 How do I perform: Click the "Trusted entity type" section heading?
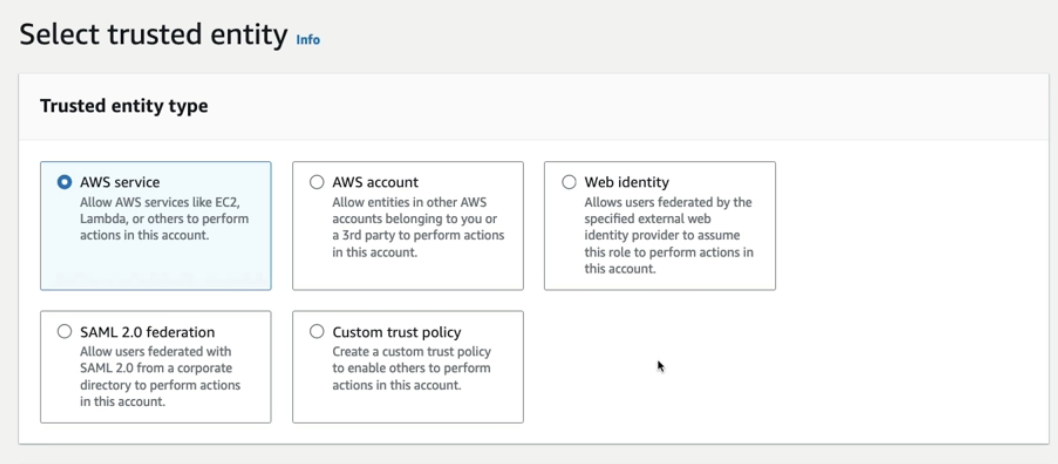(124, 106)
